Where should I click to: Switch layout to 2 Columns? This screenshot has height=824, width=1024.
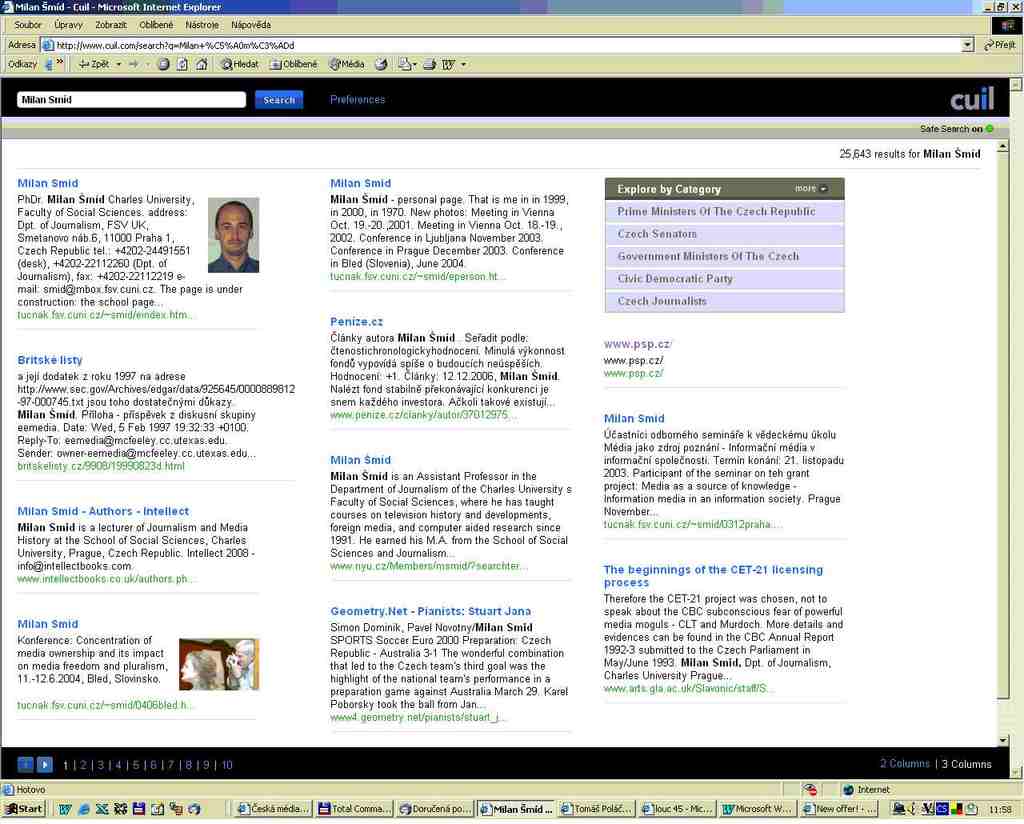[x=904, y=763]
